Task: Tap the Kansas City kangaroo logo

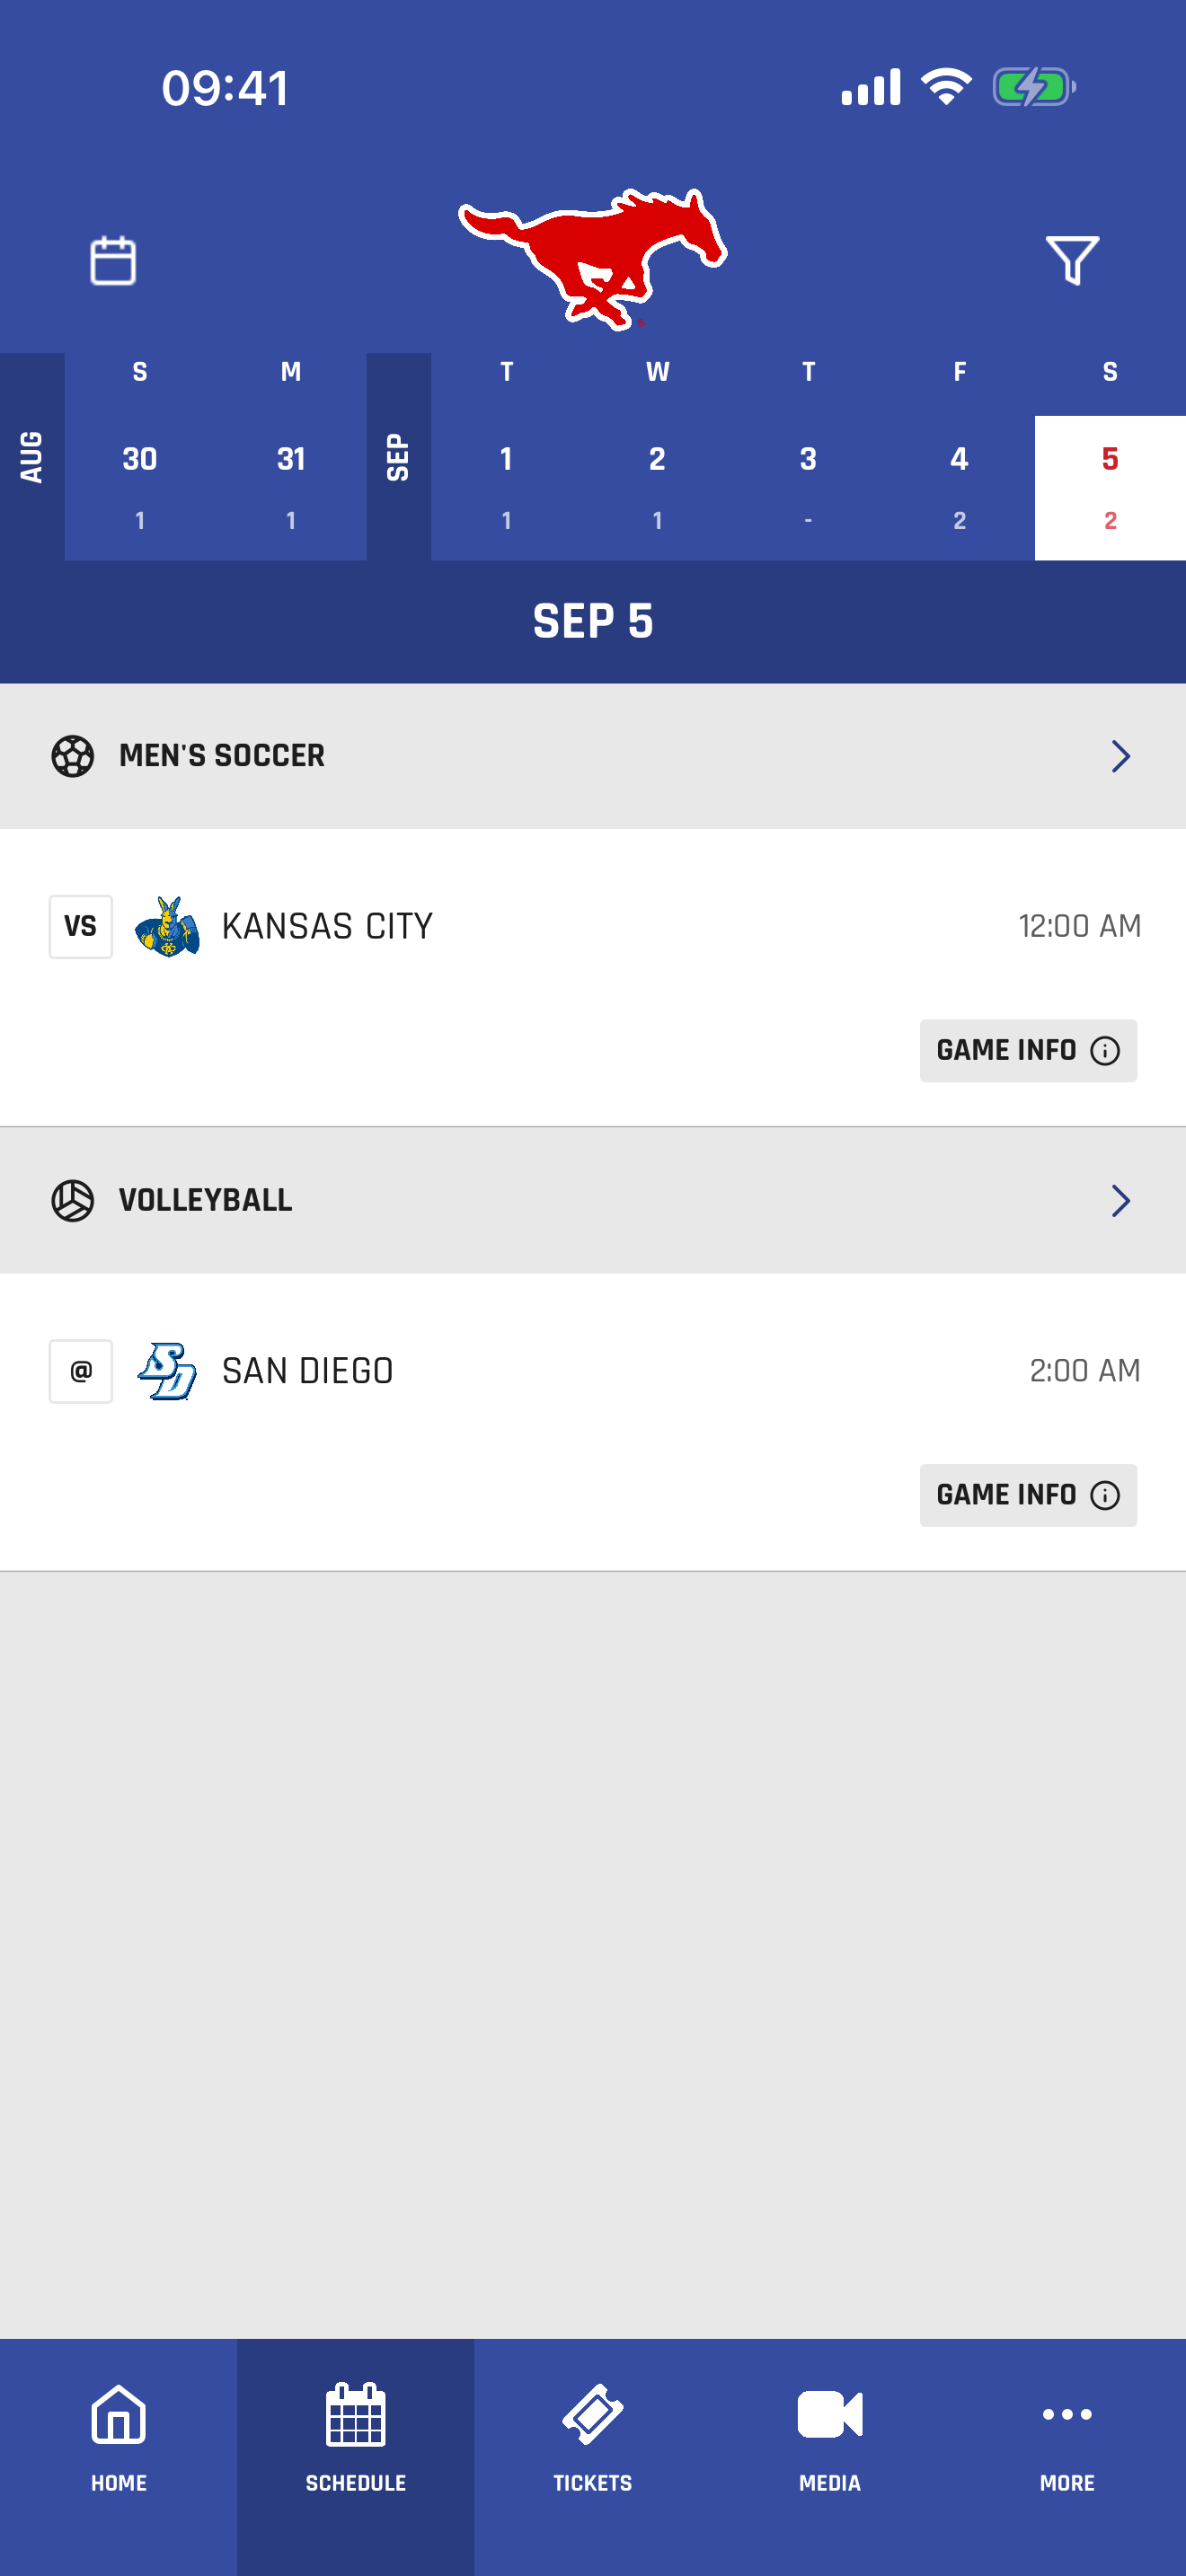Action: (167, 927)
